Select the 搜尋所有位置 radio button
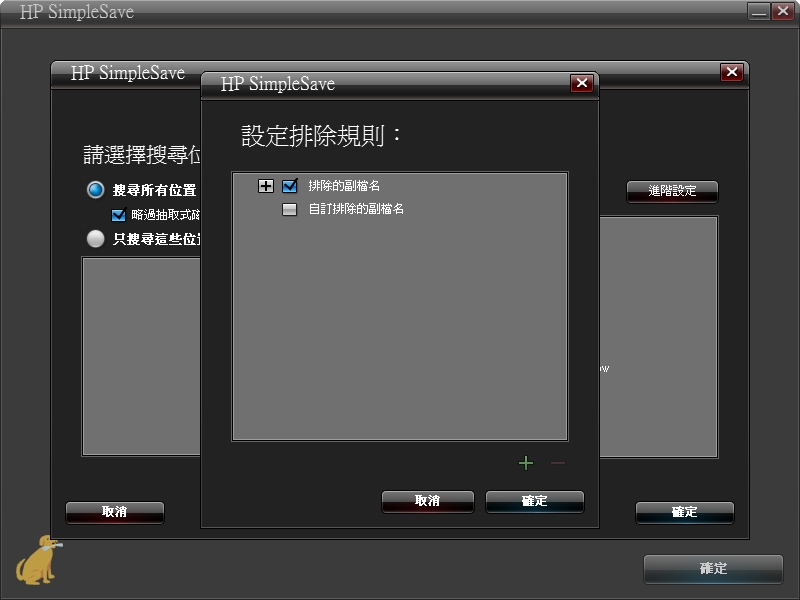 click(95, 190)
